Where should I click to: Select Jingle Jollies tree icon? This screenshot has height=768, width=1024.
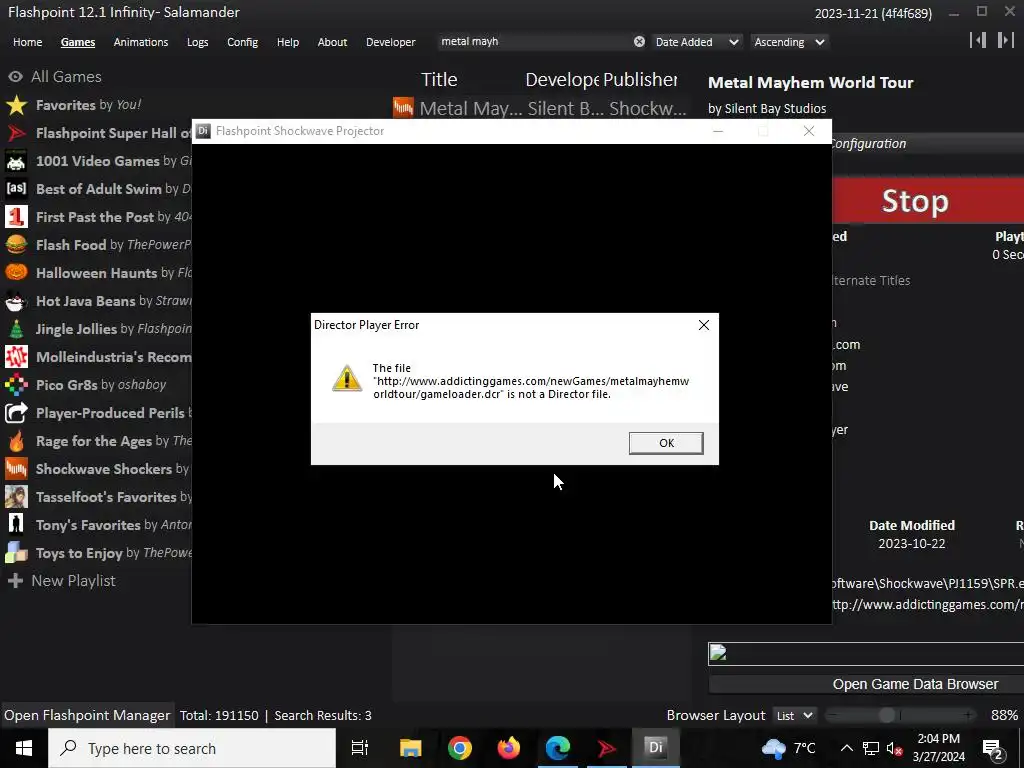click(16, 329)
